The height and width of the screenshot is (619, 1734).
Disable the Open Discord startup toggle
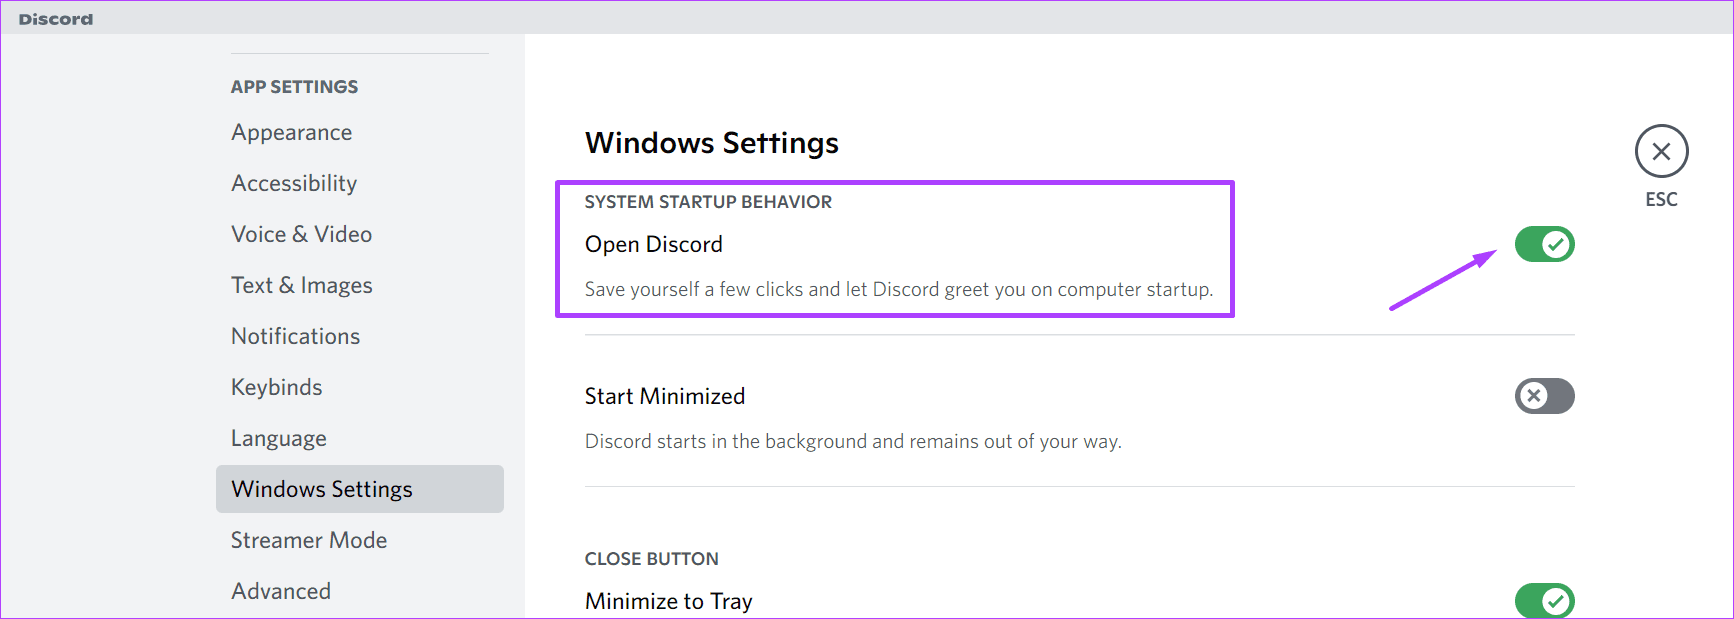[1544, 244]
